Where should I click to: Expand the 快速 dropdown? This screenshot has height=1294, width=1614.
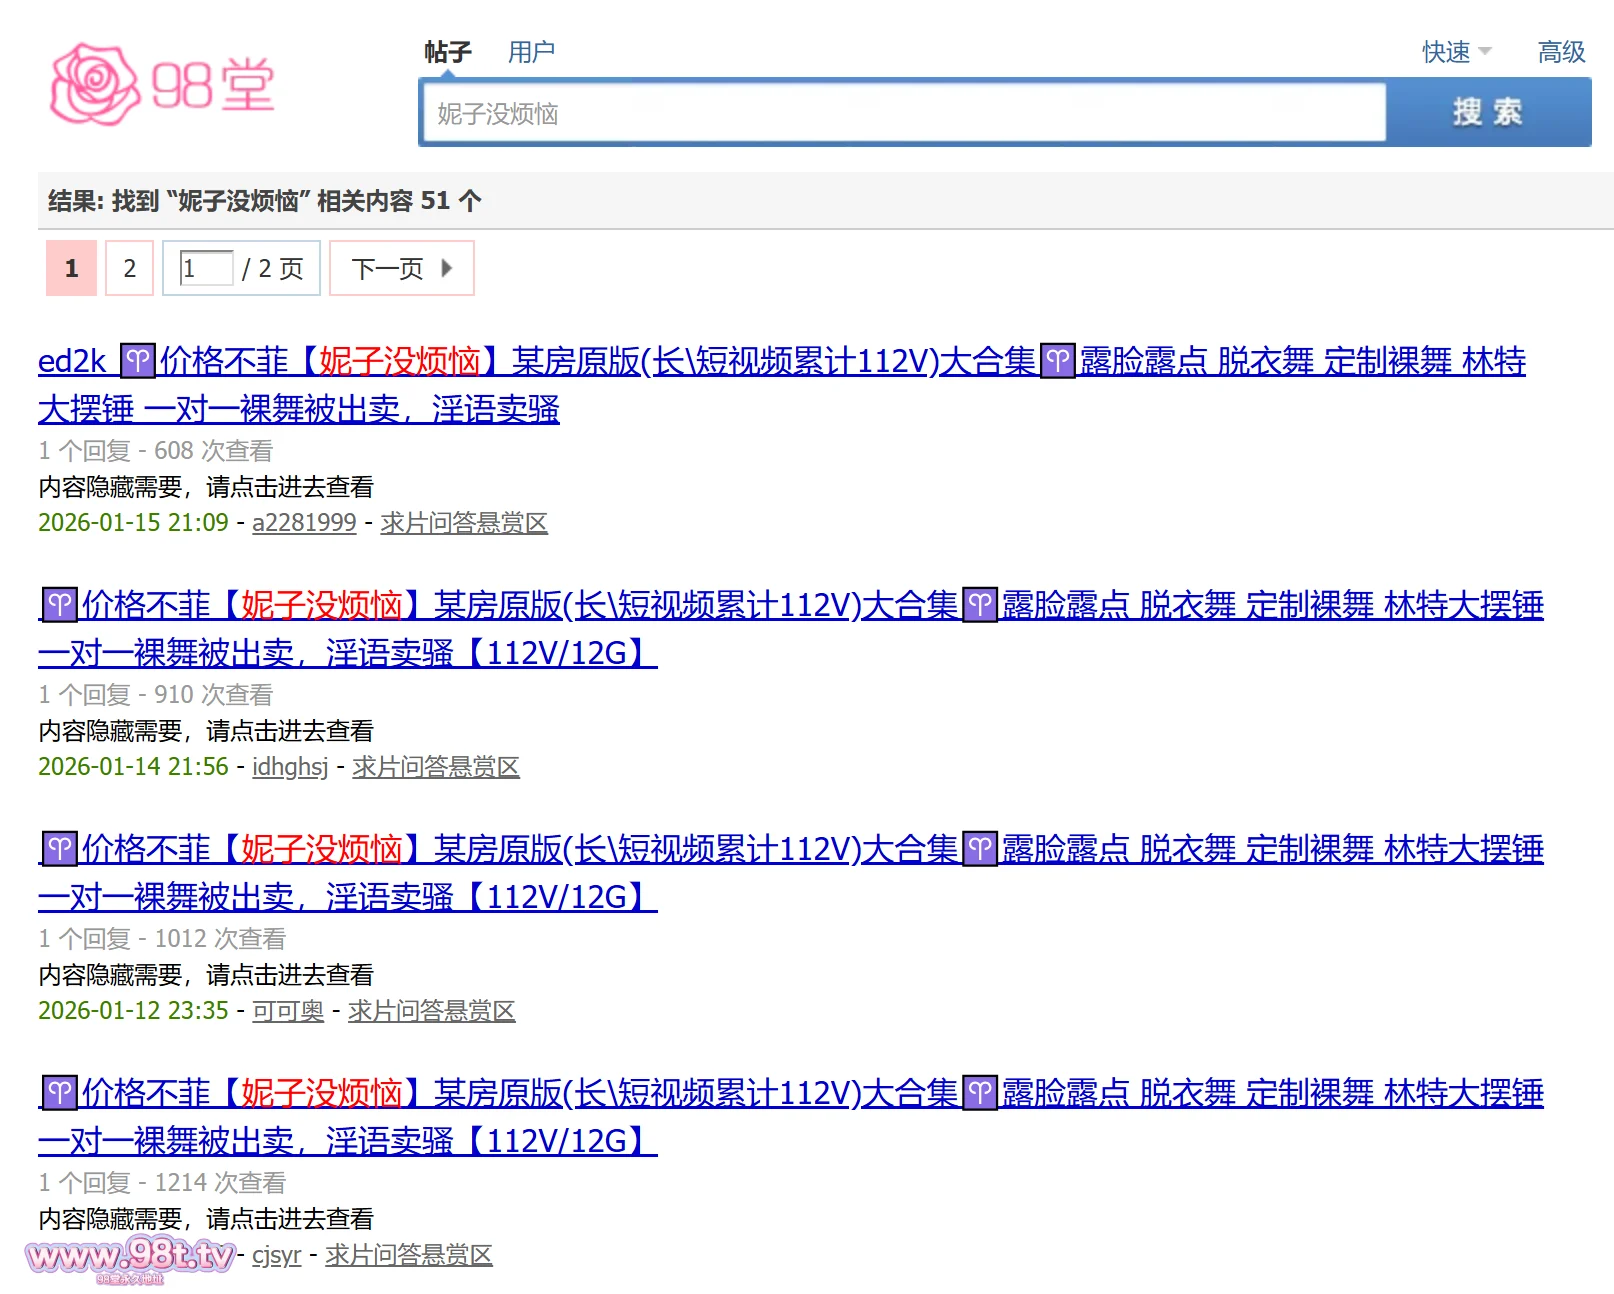point(1456,52)
